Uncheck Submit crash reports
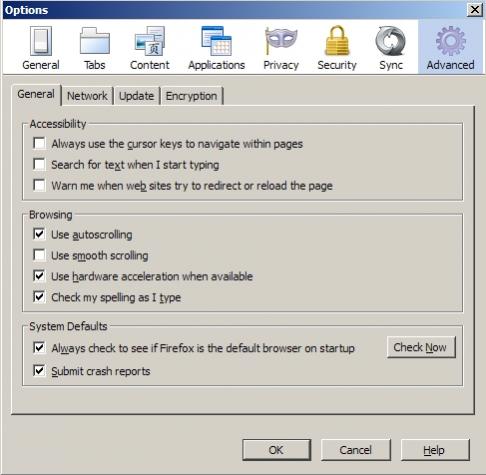This screenshot has height=475, width=486. [x=39, y=371]
